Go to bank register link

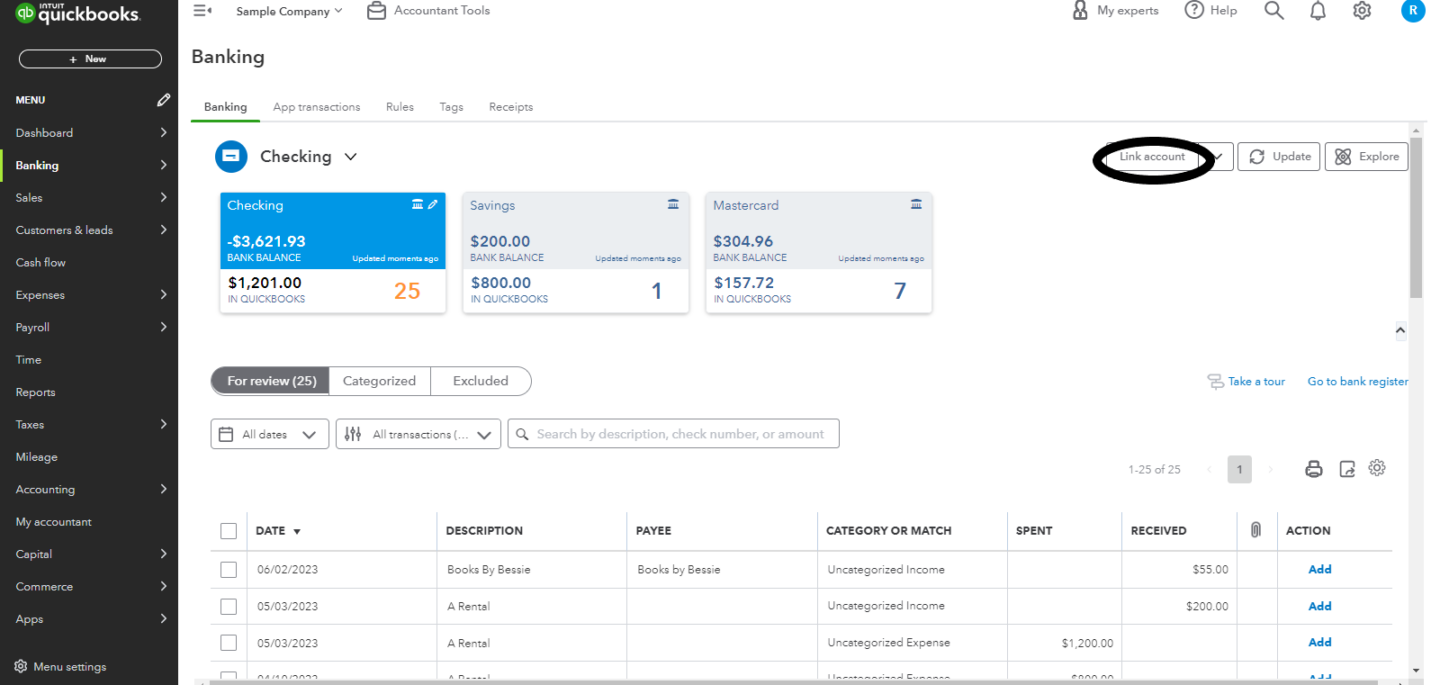point(1358,381)
